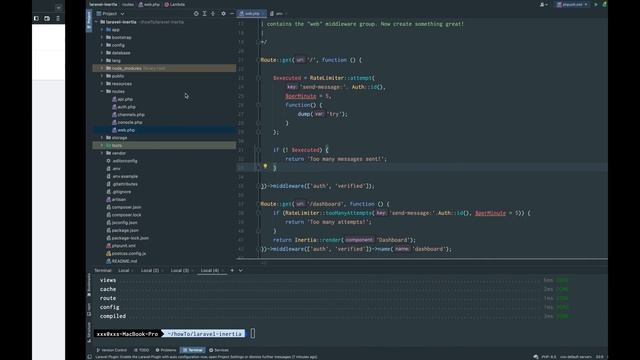This screenshot has width=640, height=360.
Task: Click the debug bug icon in top toolbar
Action: click(x=605, y=4)
